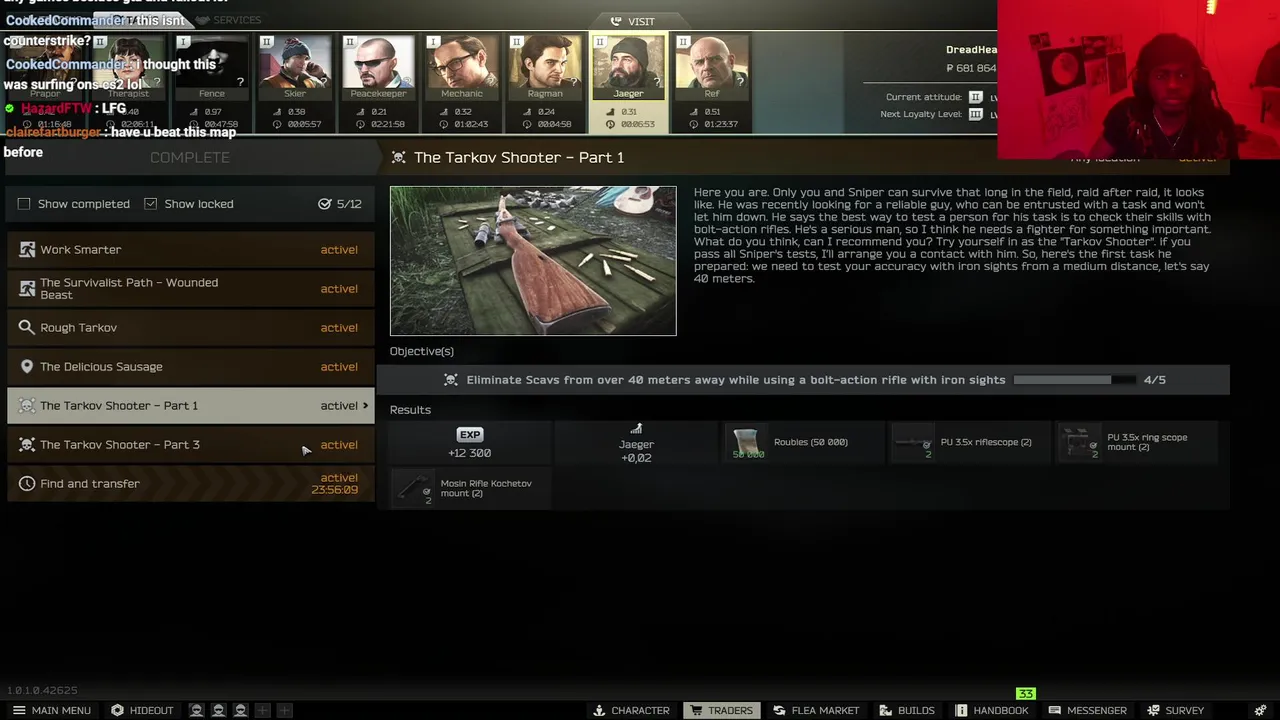Screen dimensions: 1280x720
Task: Toggle the Show completed checkbox
Action: click(24, 204)
